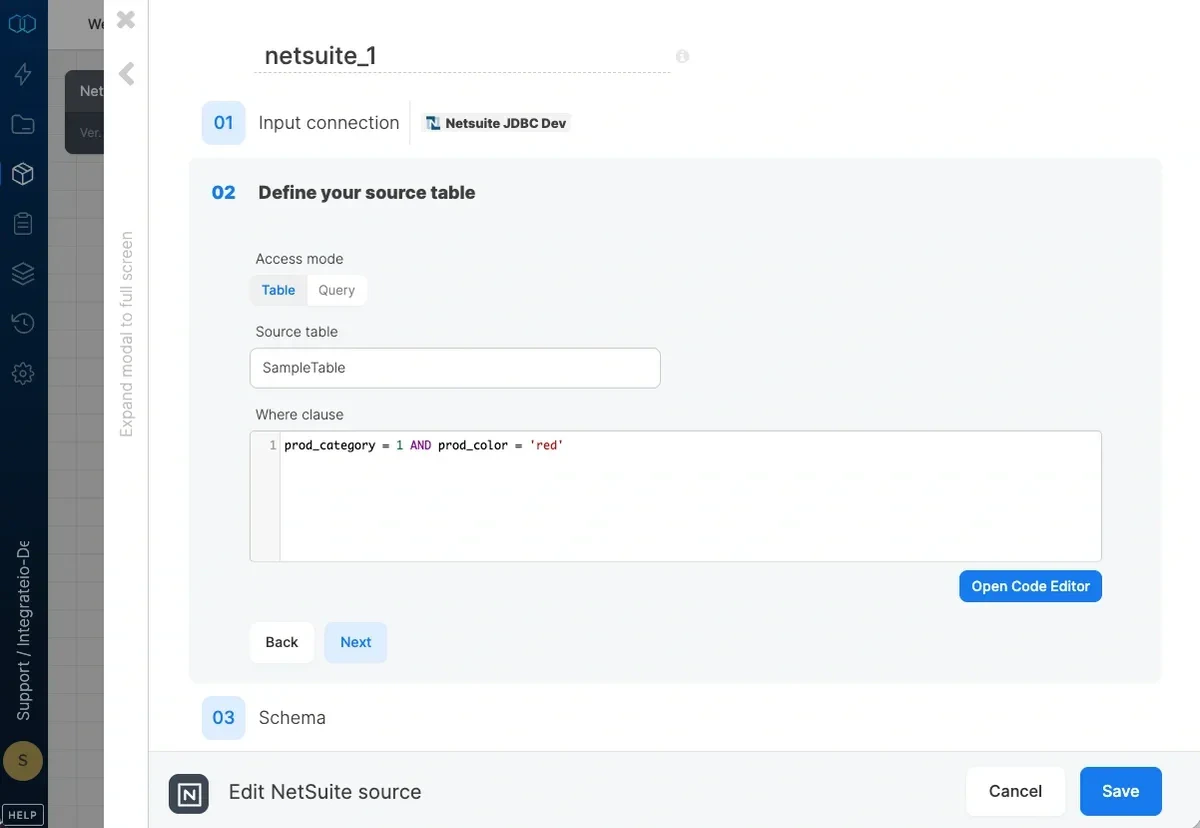Click the Netsuite JDBC Dev connection chip
The image size is (1200, 828).
pyautogui.click(x=496, y=122)
